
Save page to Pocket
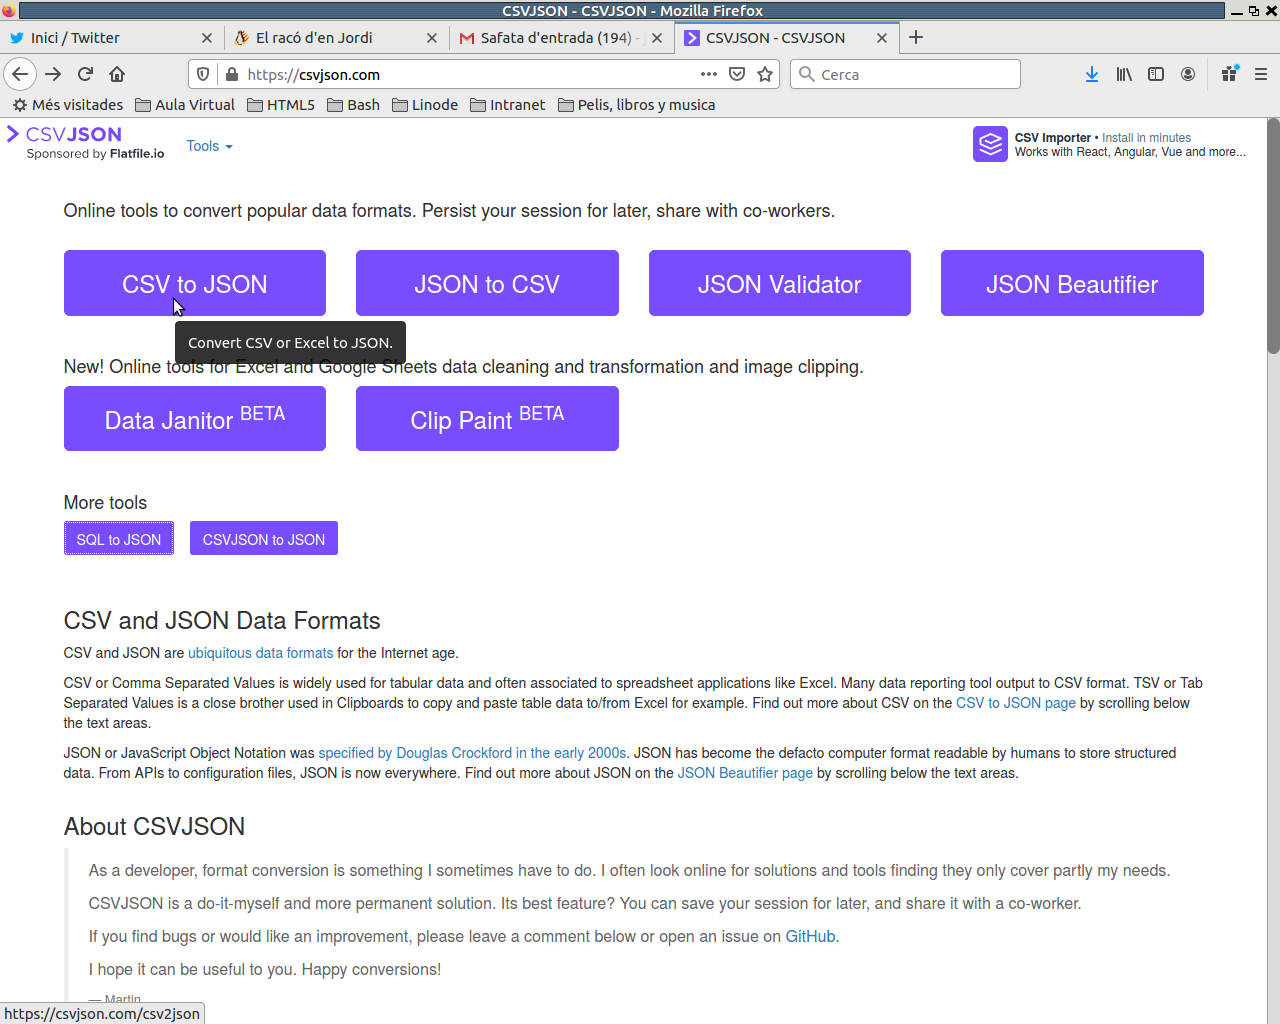(x=737, y=74)
